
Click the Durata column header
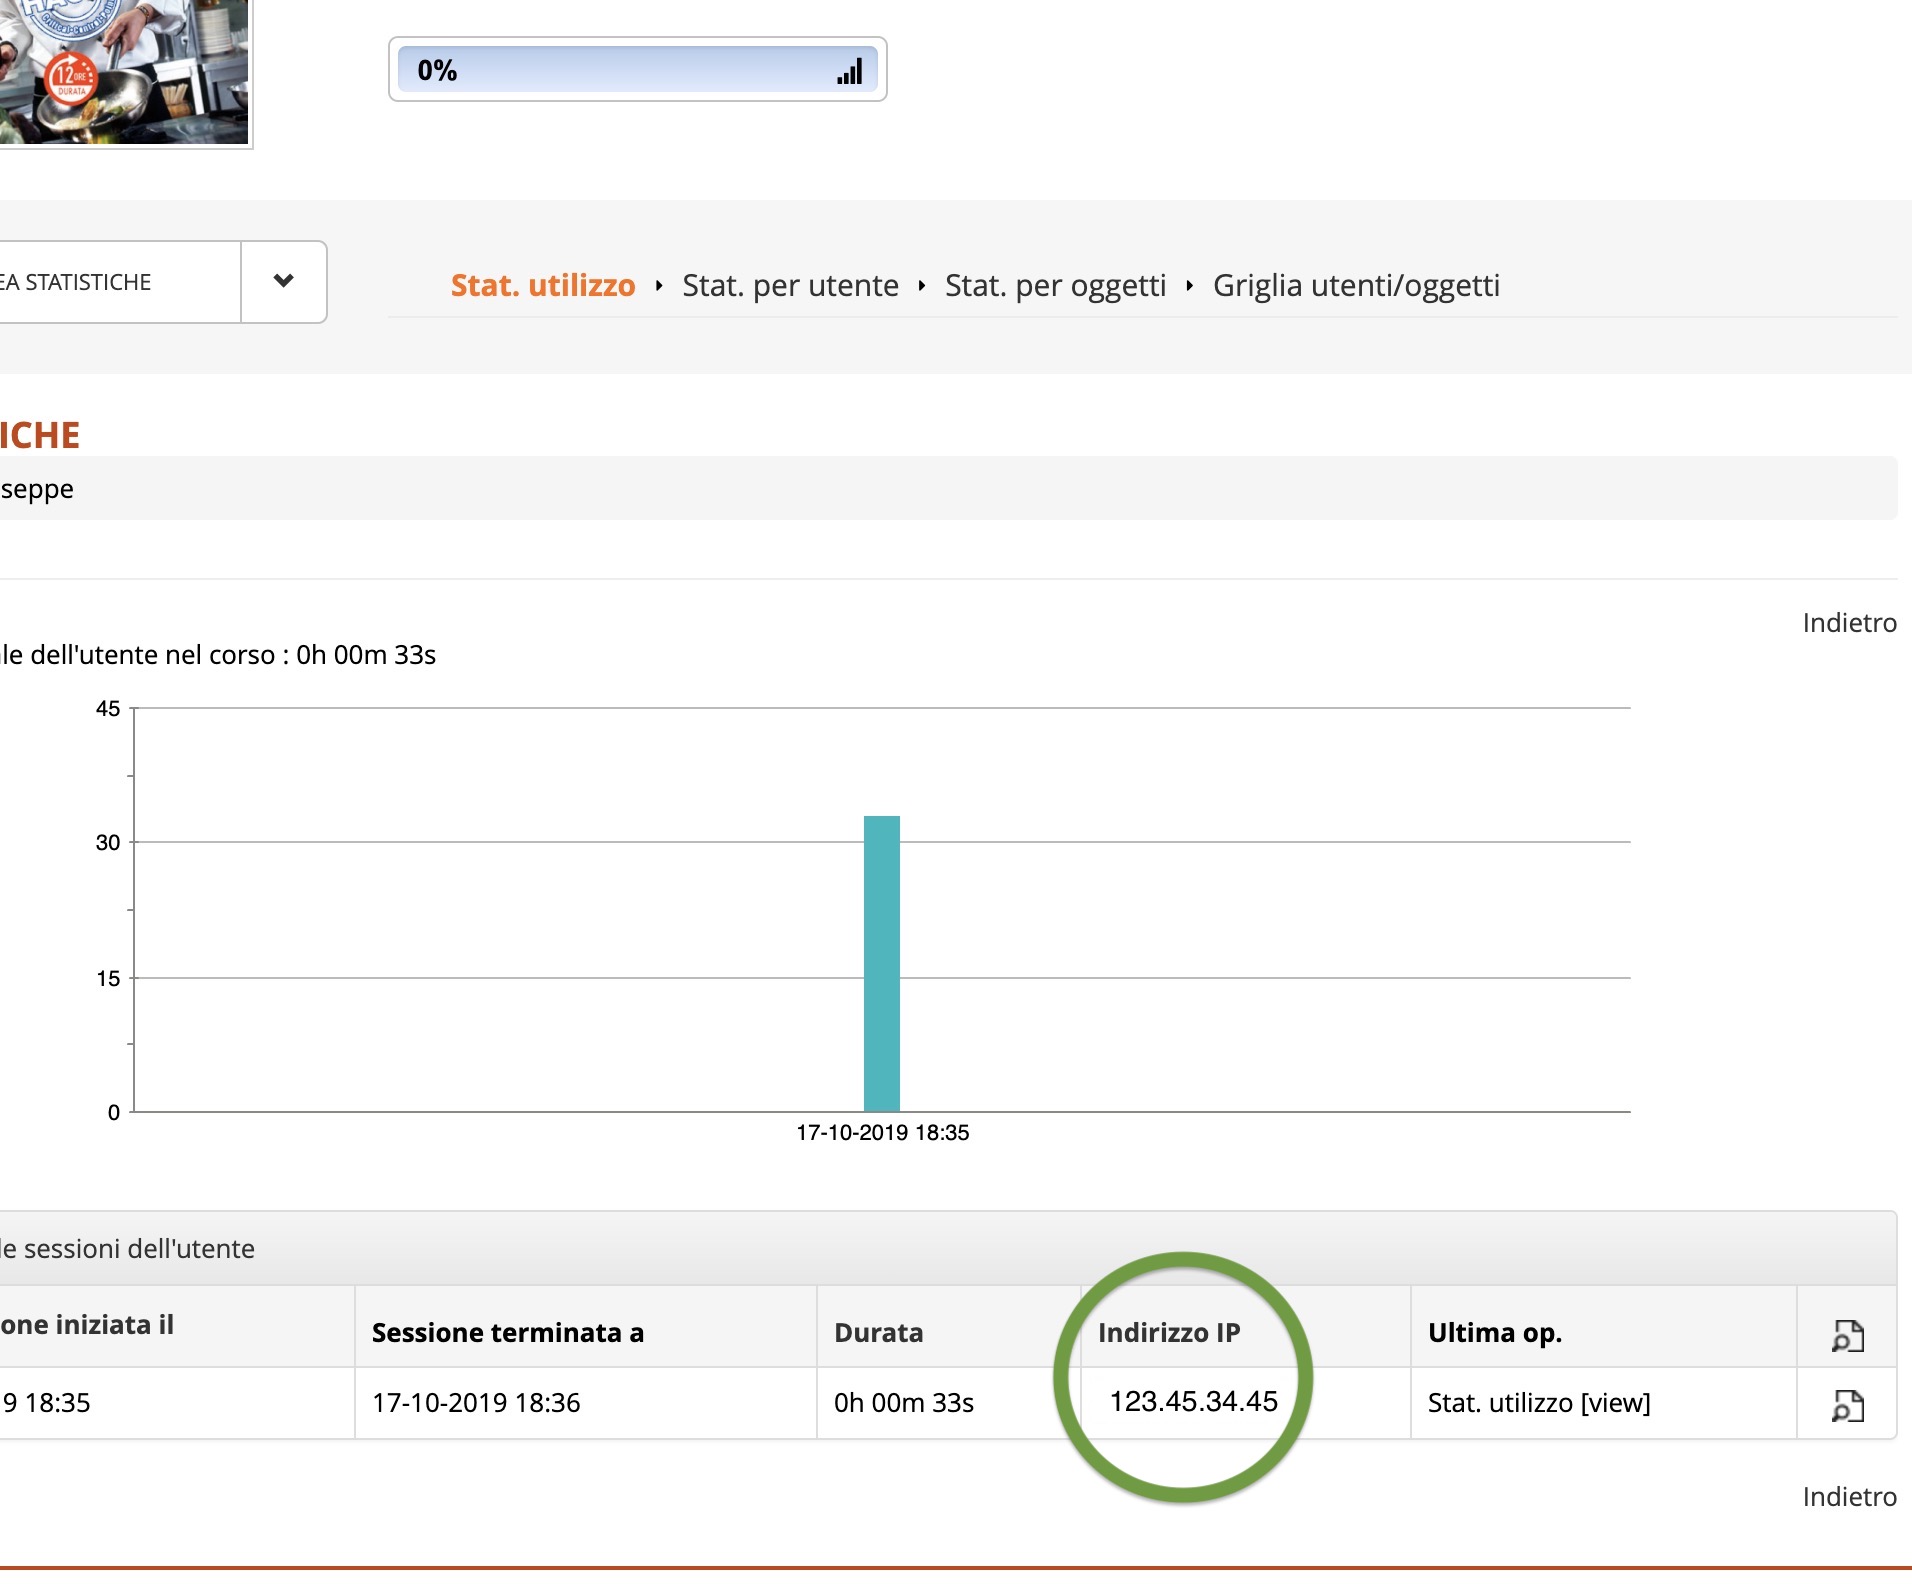tap(878, 1333)
